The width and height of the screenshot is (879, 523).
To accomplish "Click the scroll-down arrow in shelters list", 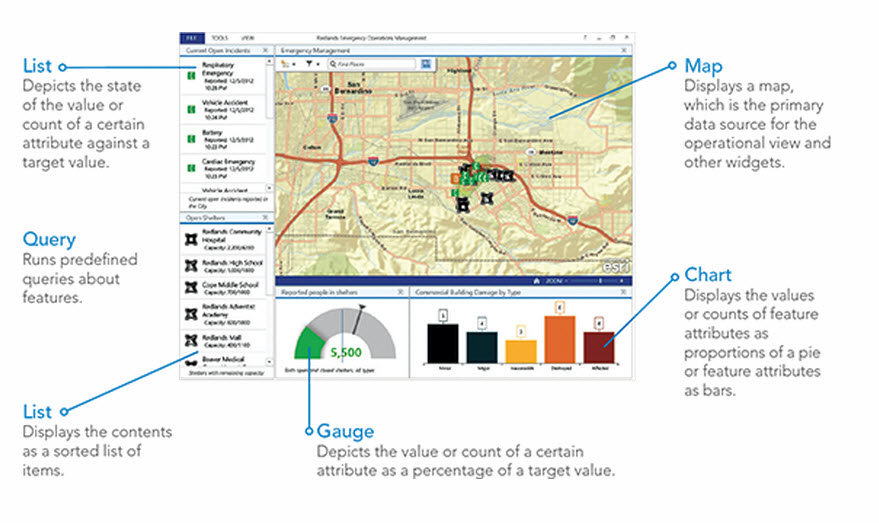I will [269, 362].
